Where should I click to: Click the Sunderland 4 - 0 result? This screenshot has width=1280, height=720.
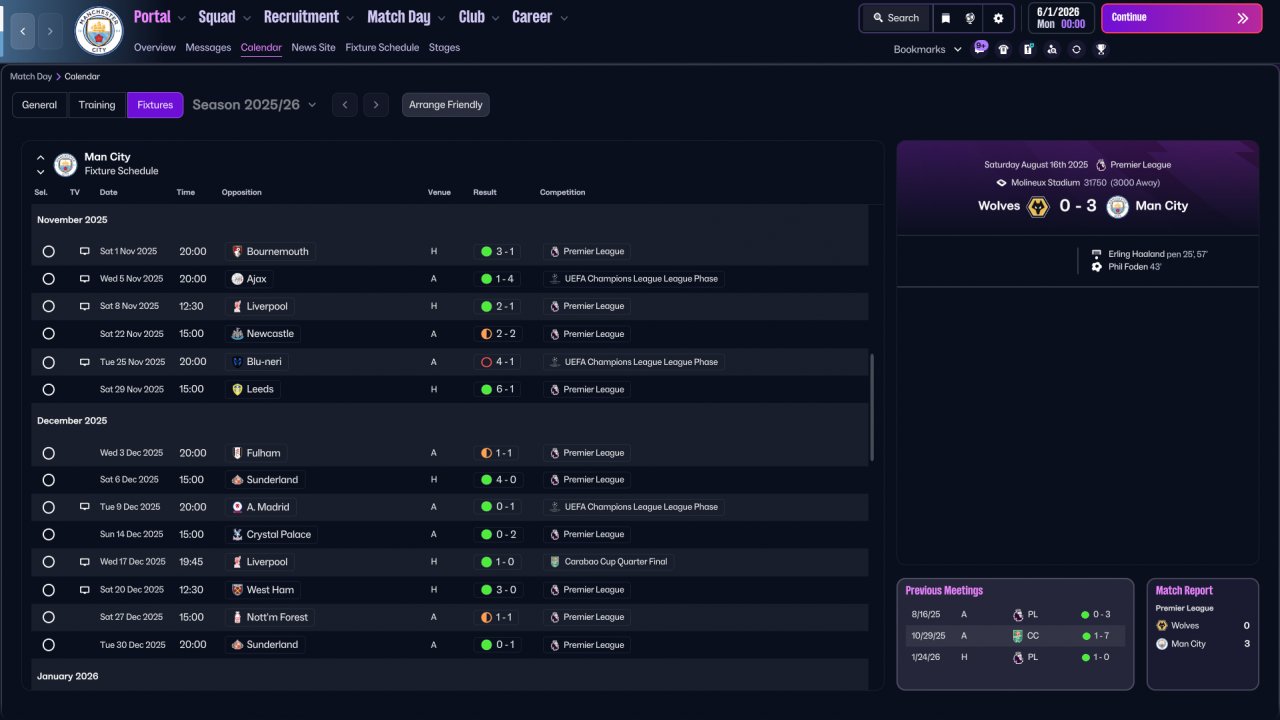[x=498, y=480]
